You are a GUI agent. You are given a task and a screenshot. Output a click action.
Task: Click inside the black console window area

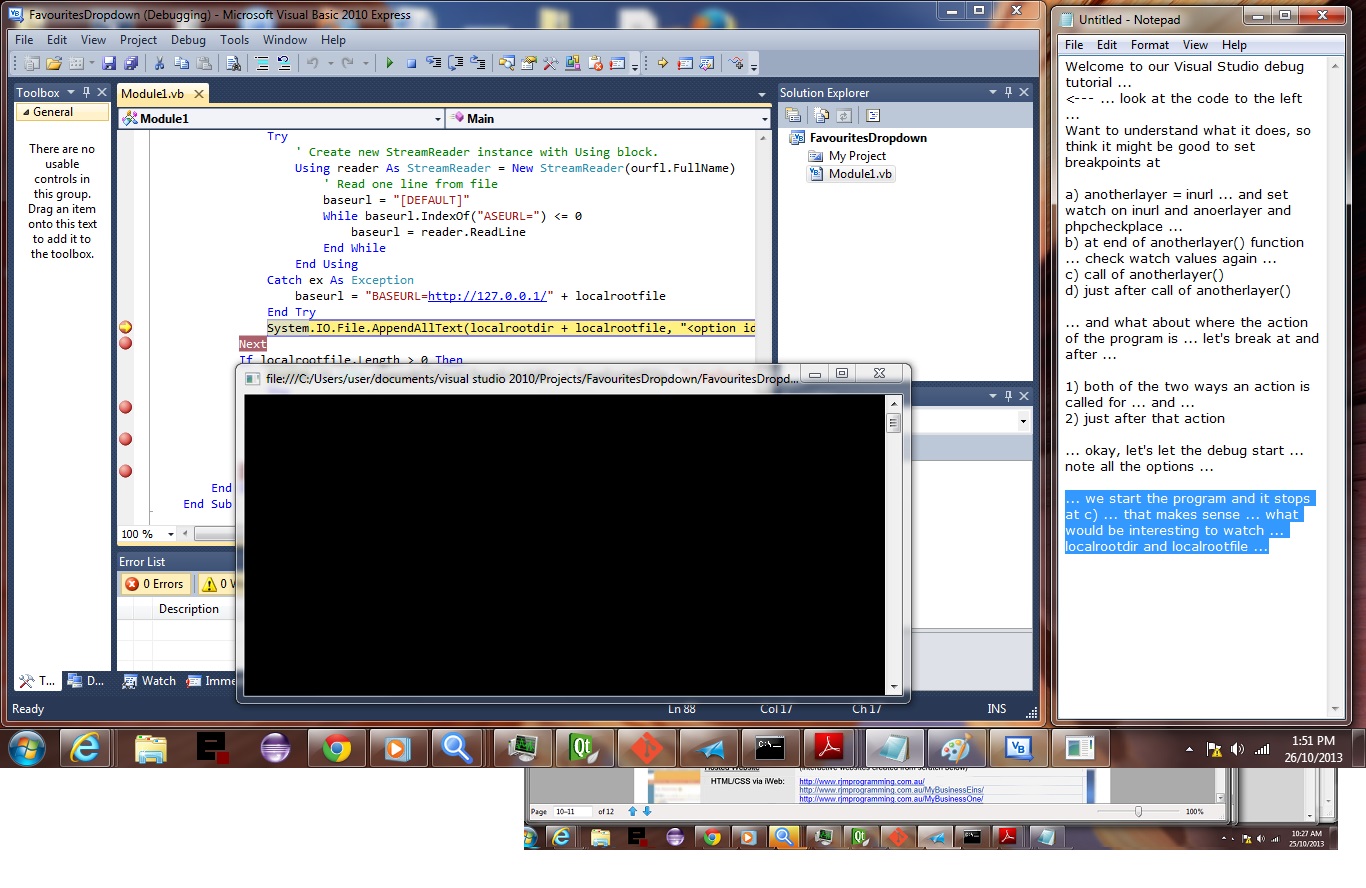(565, 544)
